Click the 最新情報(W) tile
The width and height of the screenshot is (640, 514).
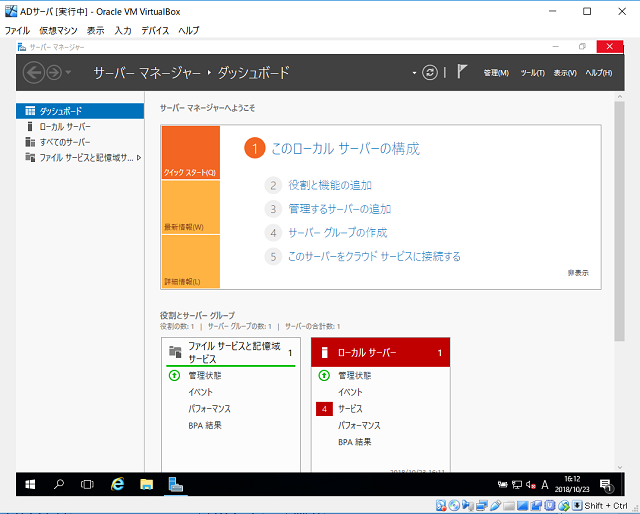(191, 207)
